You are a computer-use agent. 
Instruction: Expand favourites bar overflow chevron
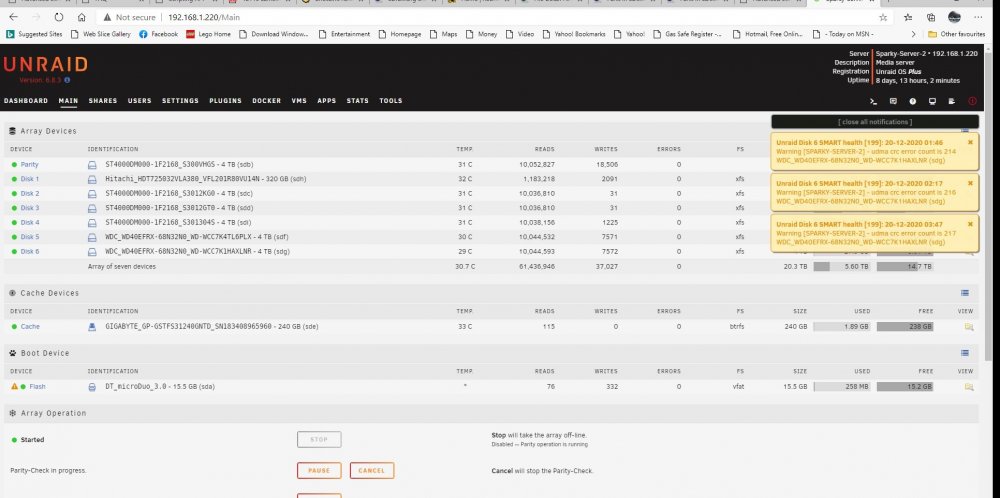(913, 34)
